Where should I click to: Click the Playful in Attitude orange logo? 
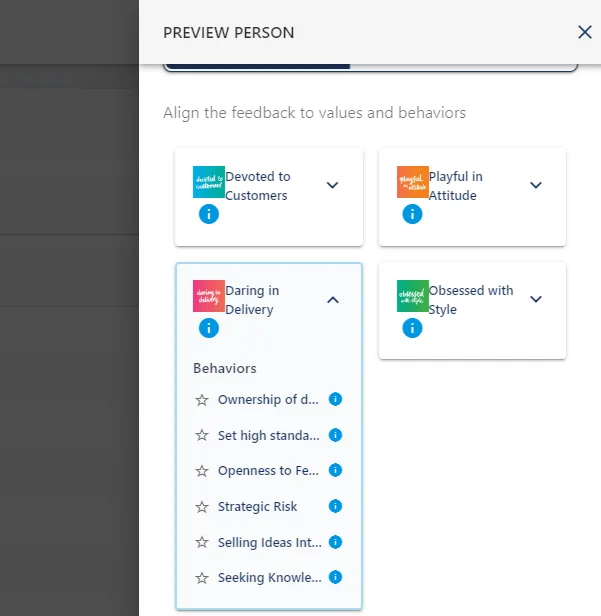[x=412, y=182]
